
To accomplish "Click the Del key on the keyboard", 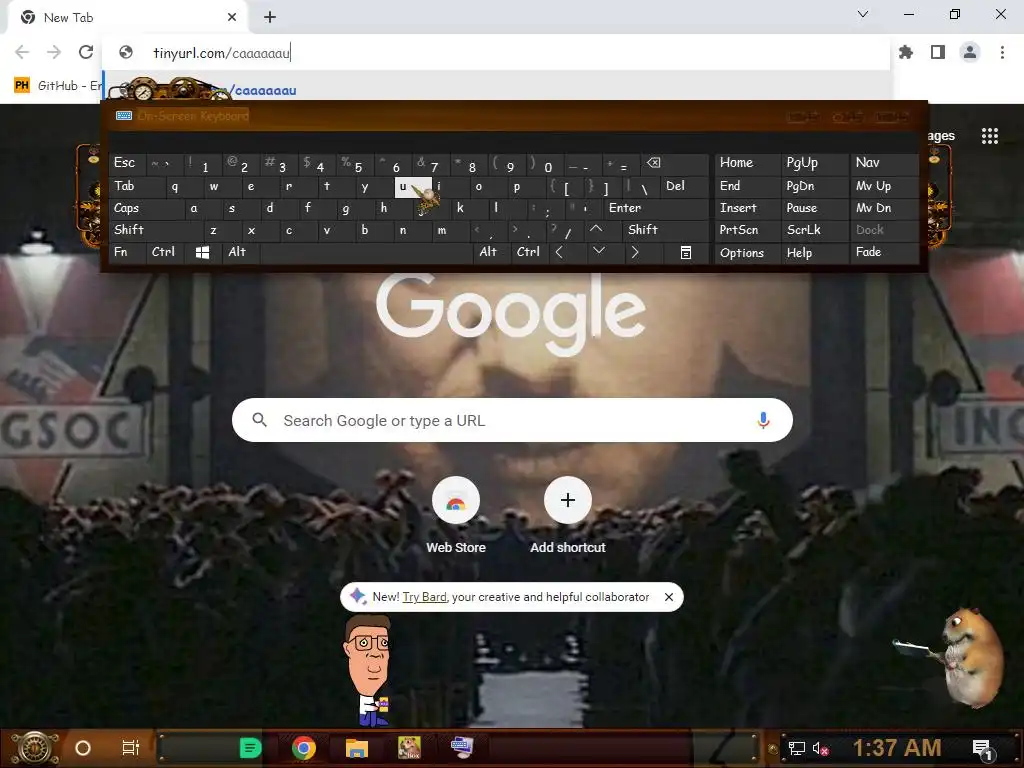I will coord(684,186).
